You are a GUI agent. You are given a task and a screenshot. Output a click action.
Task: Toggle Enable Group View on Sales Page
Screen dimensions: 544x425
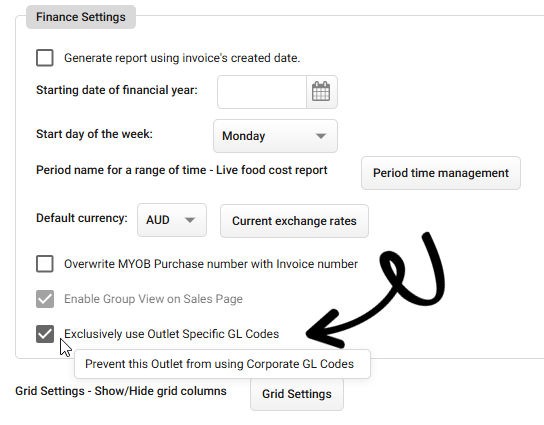45,299
